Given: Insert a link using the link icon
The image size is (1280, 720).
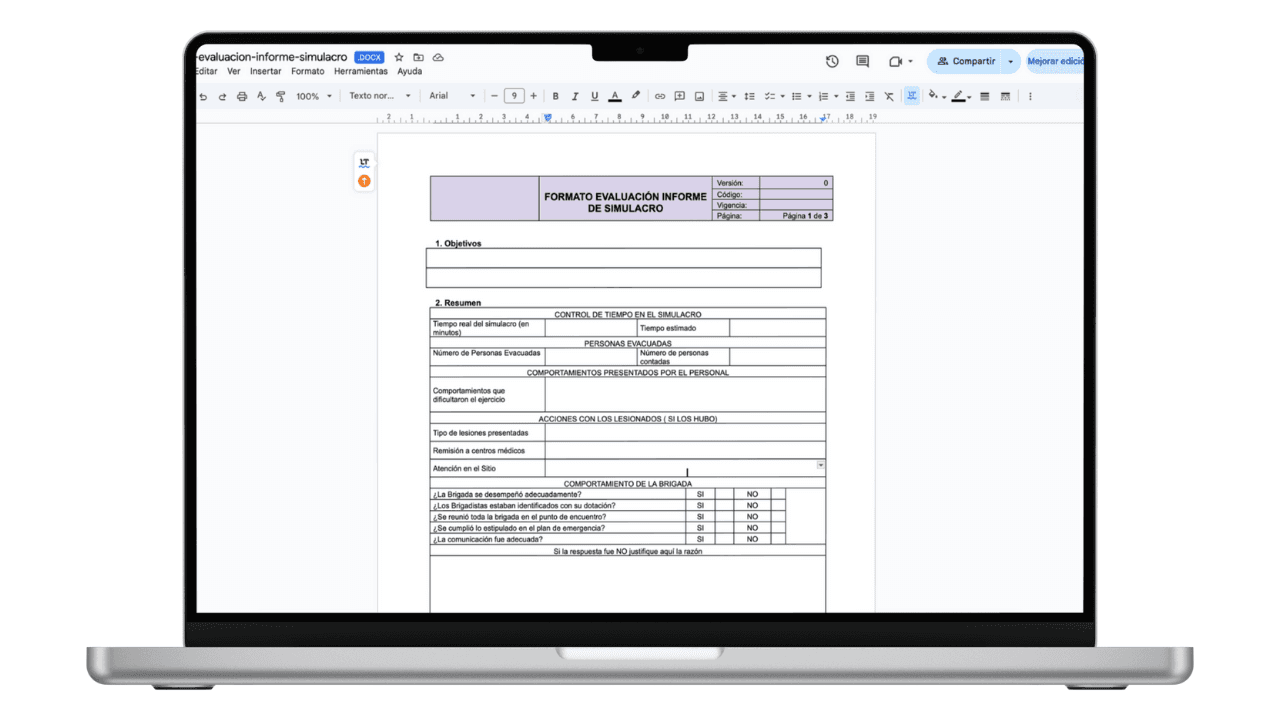Looking at the screenshot, I should point(659,96).
